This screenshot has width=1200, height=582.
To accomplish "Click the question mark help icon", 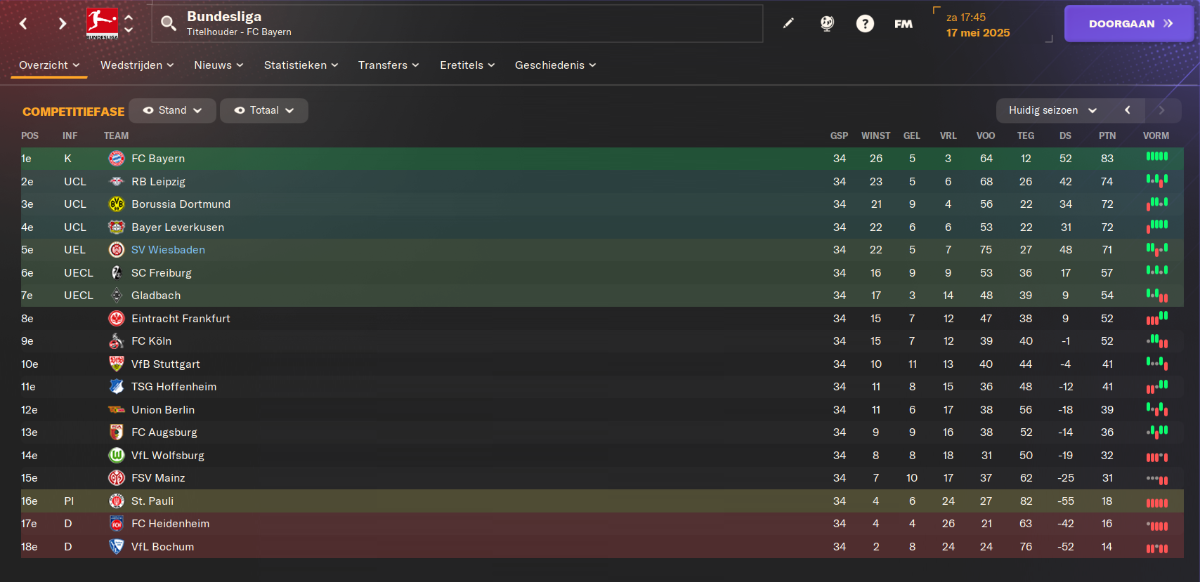I will [865, 23].
